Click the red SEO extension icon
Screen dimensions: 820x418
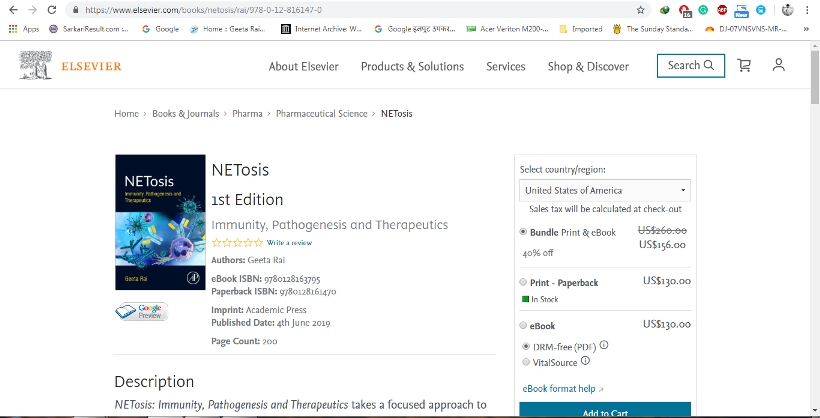pos(722,10)
